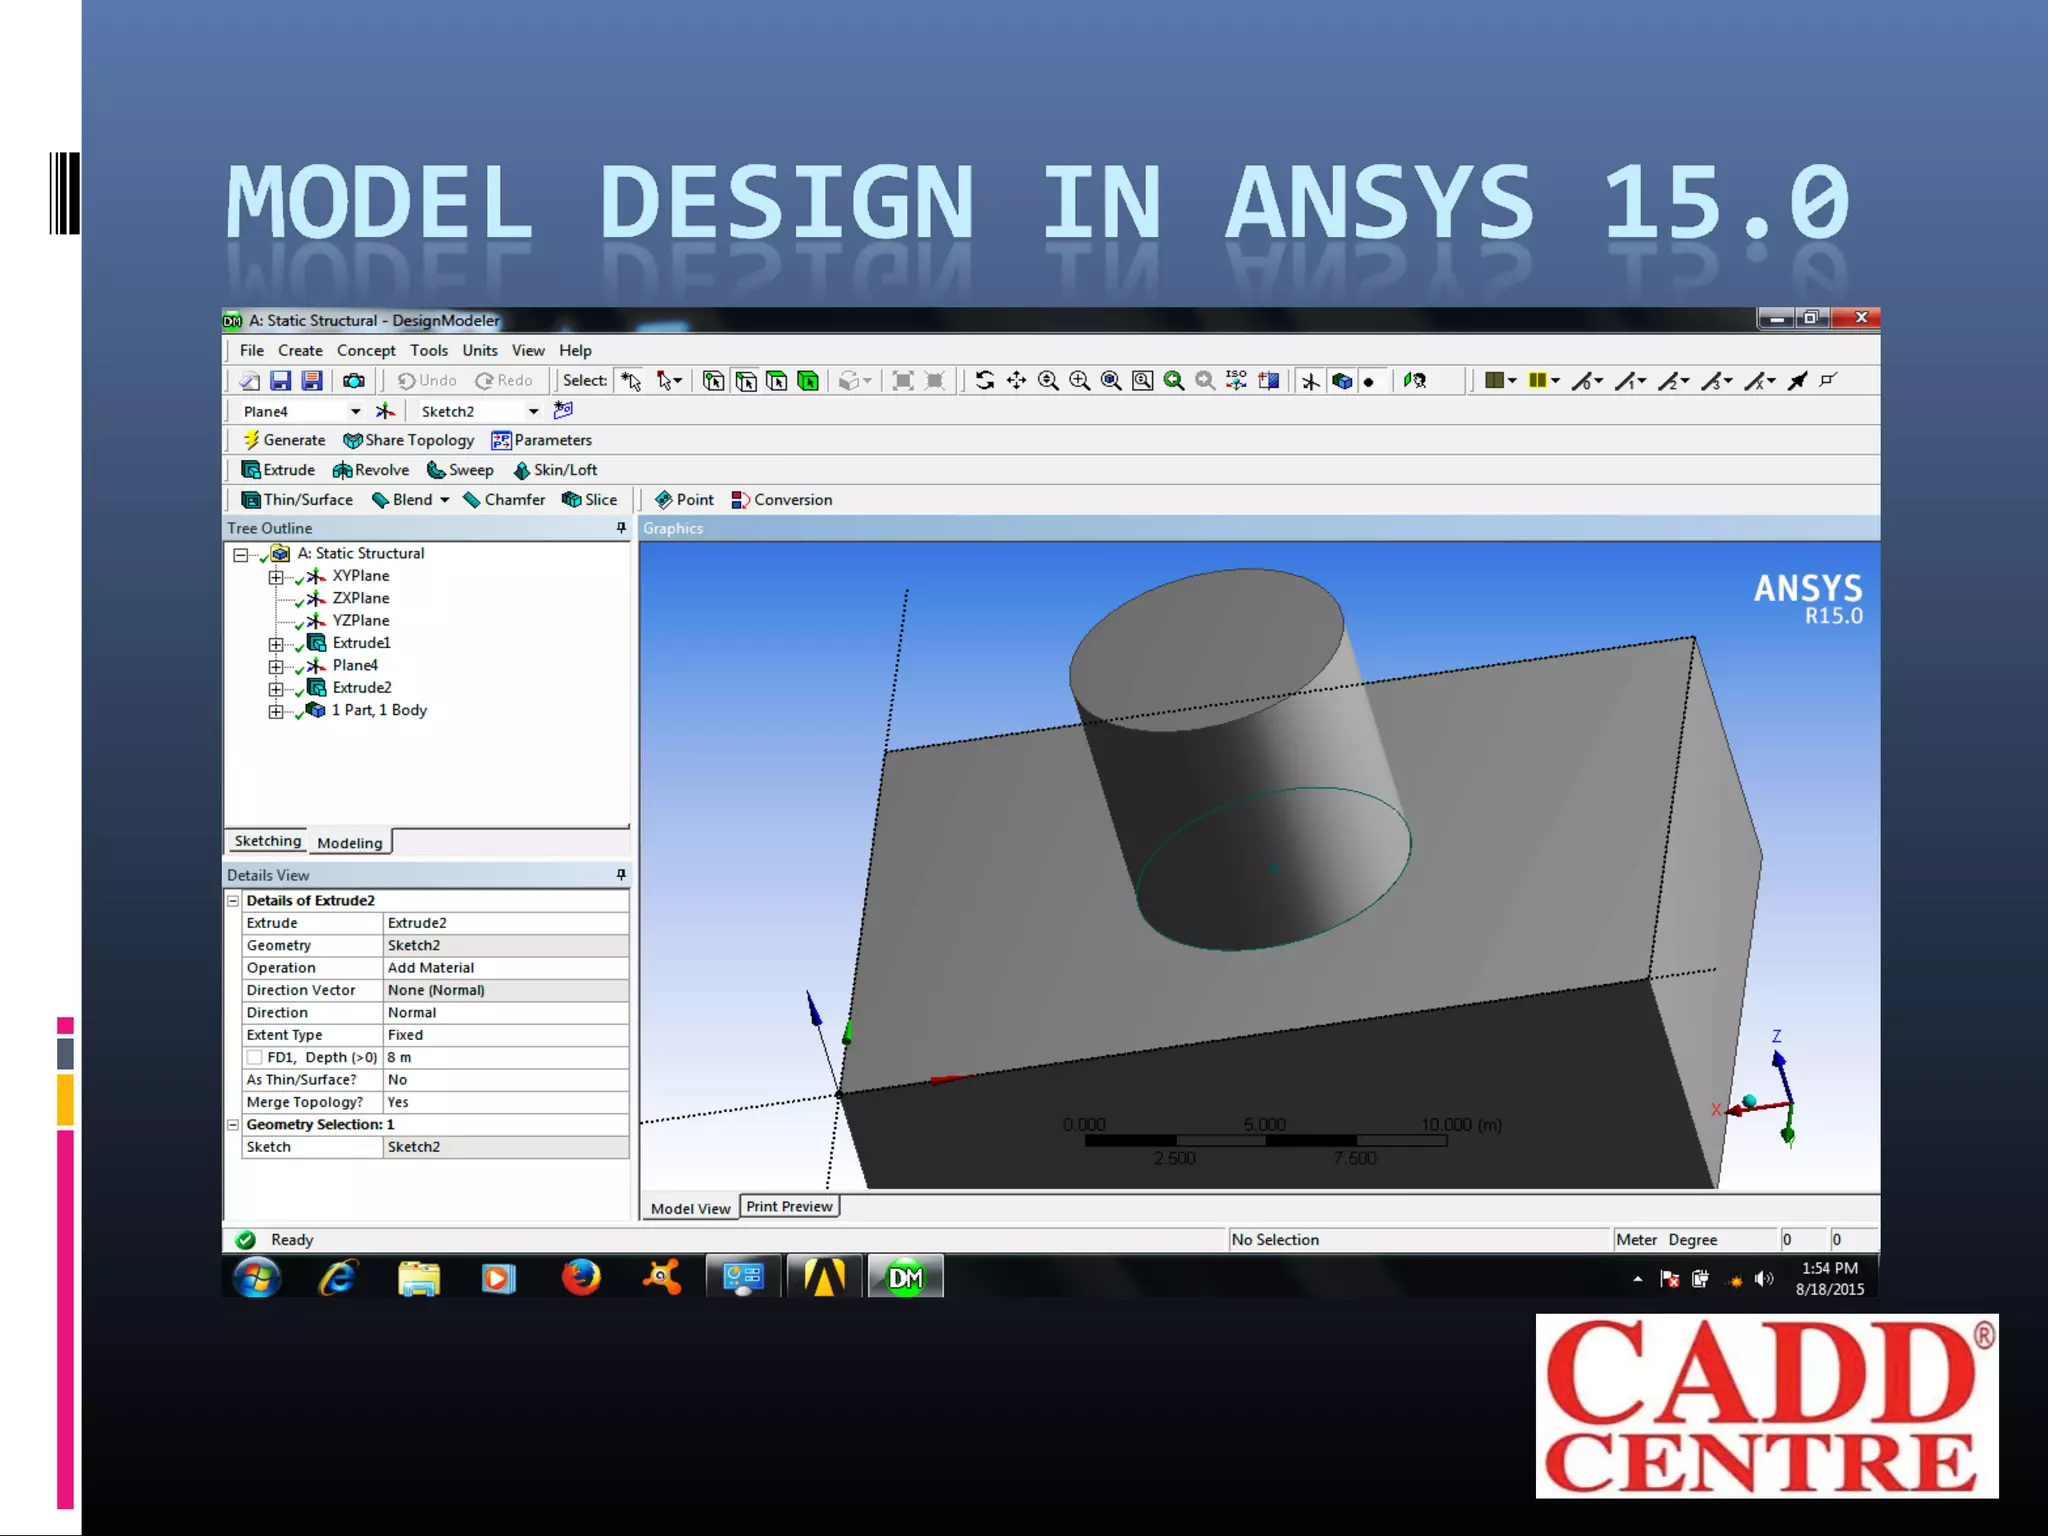Open the Concept menu
Viewport: 2048px width, 1536px height.
coord(366,350)
